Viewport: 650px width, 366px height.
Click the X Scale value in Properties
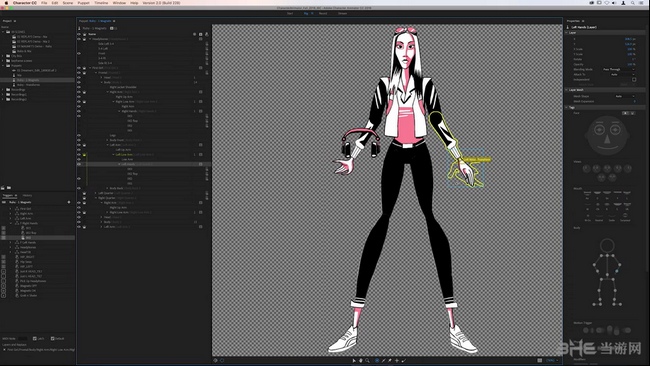tap(631, 49)
